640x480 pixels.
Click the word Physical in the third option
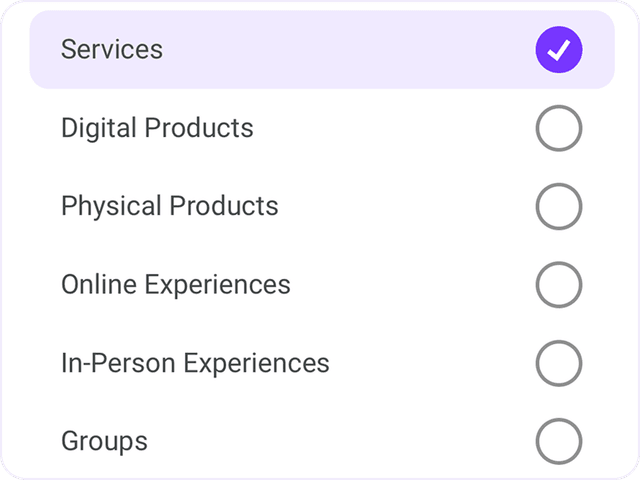tap(110, 206)
